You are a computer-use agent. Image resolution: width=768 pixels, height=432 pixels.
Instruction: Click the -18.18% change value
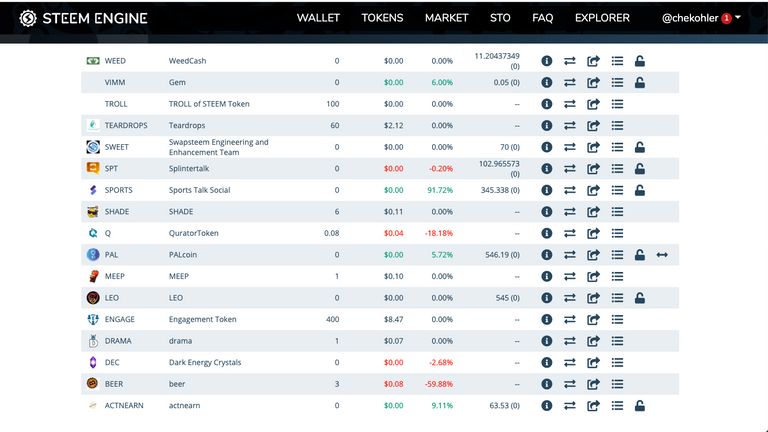point(439,233)
